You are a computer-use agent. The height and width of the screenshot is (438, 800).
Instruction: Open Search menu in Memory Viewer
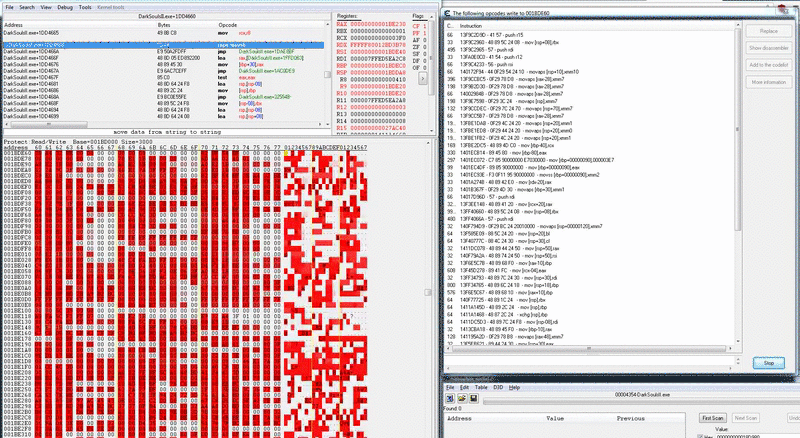click(x=27, y=7)
